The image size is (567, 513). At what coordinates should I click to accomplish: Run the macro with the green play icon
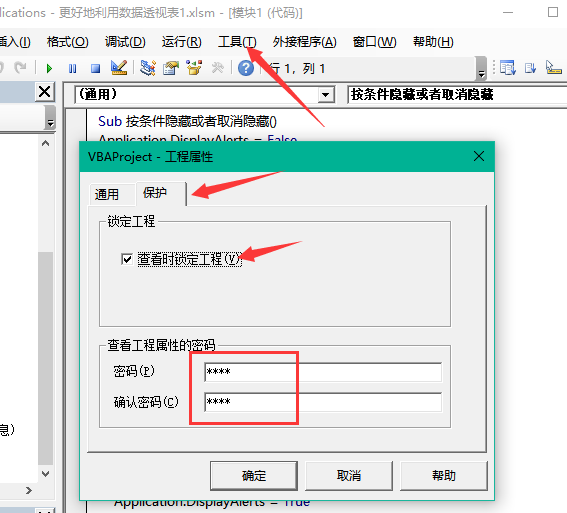(x=49, y=68)
